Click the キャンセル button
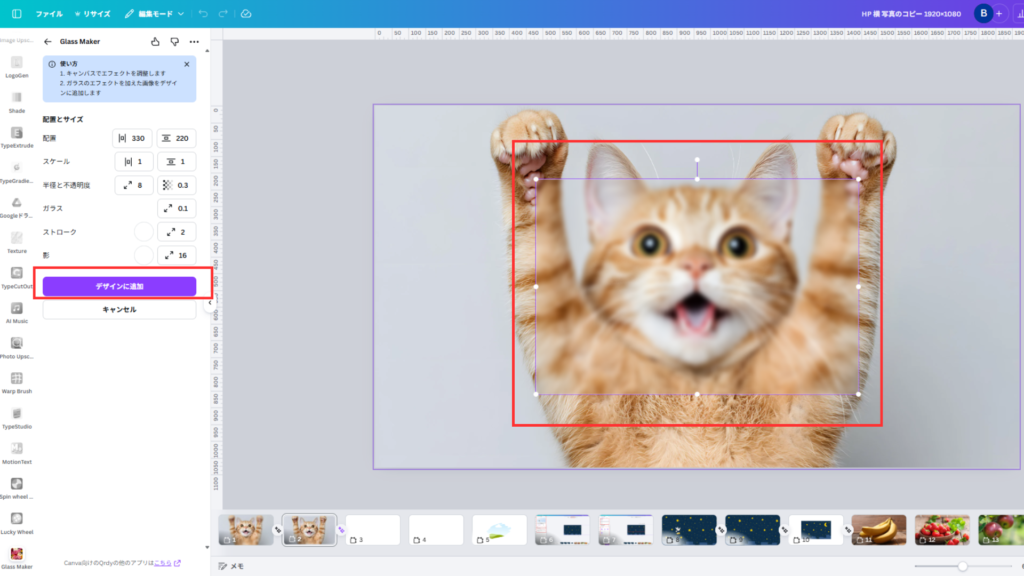The width and height of the screenshot is (1024, 576). [x=119, y=310]
